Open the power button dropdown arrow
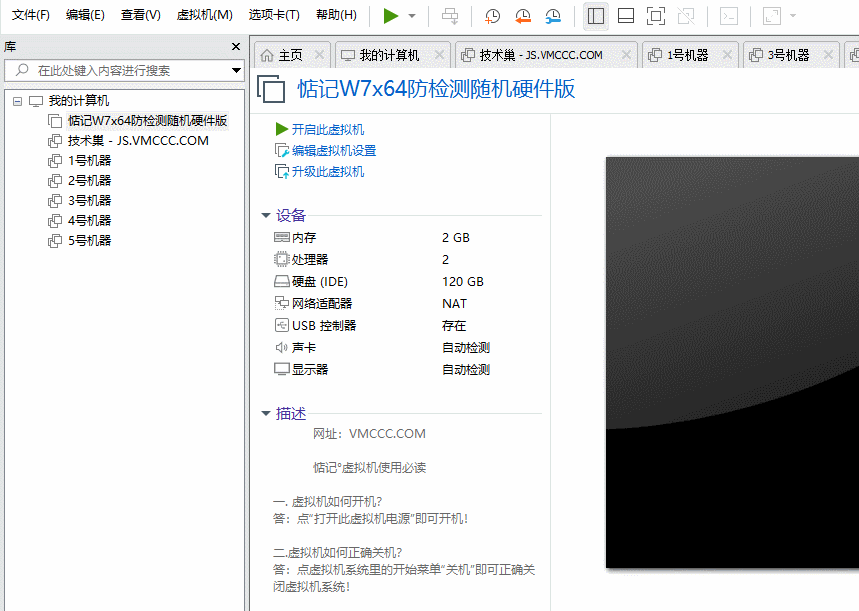This screenshot has width=859, height=611. (410, 16)
